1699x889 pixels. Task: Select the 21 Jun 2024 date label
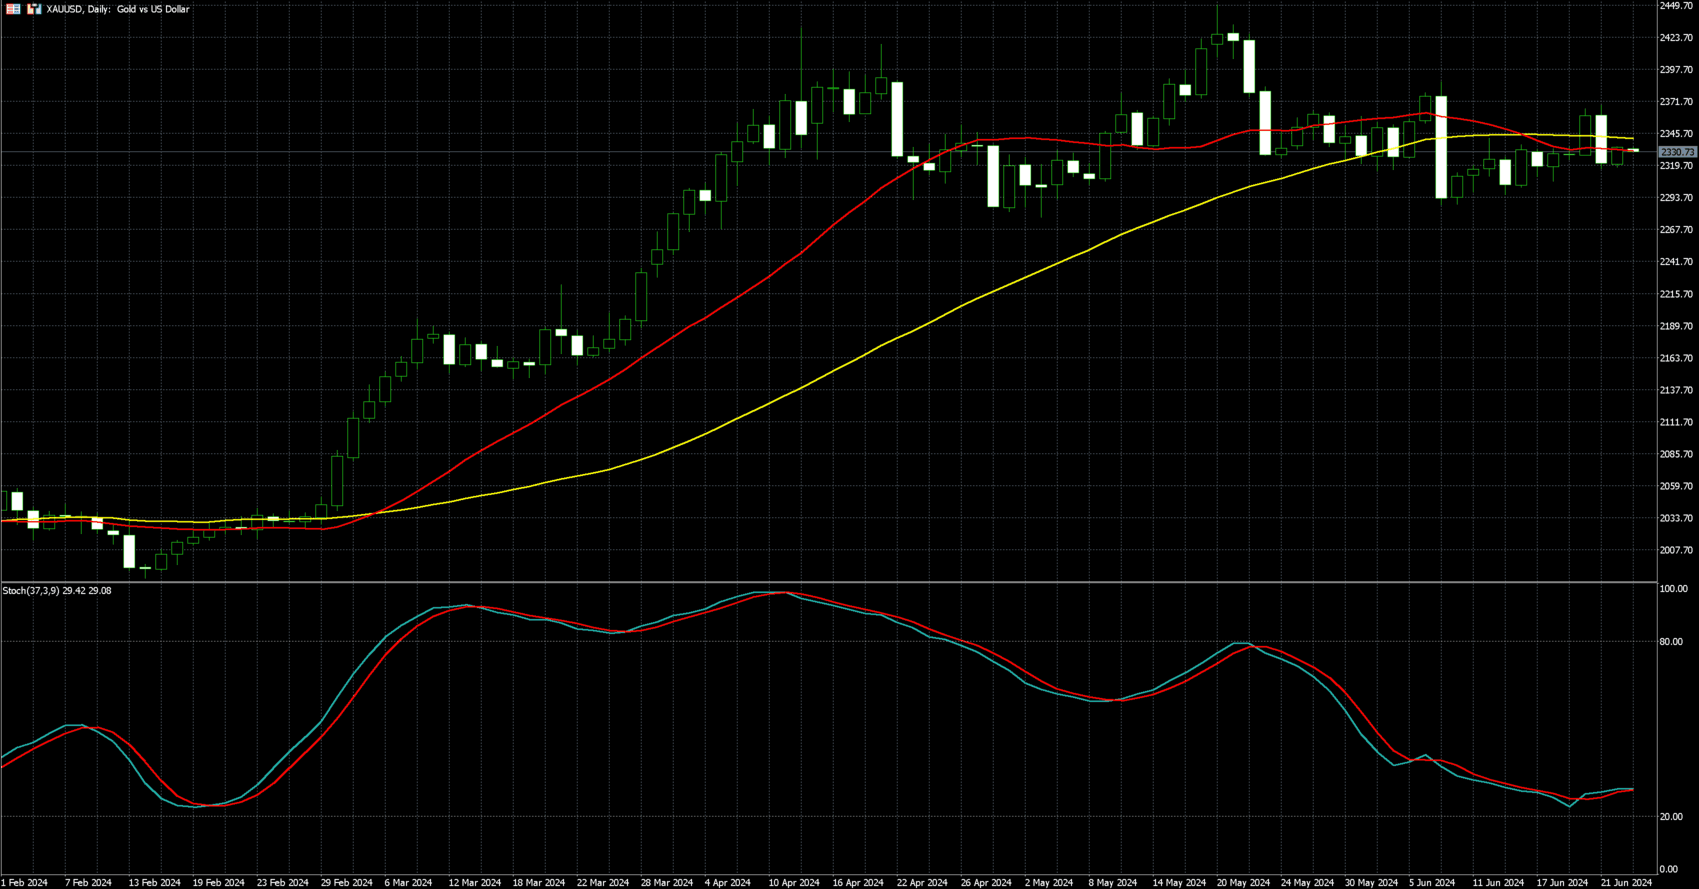pyautogui.click(x=1627, y=883)
